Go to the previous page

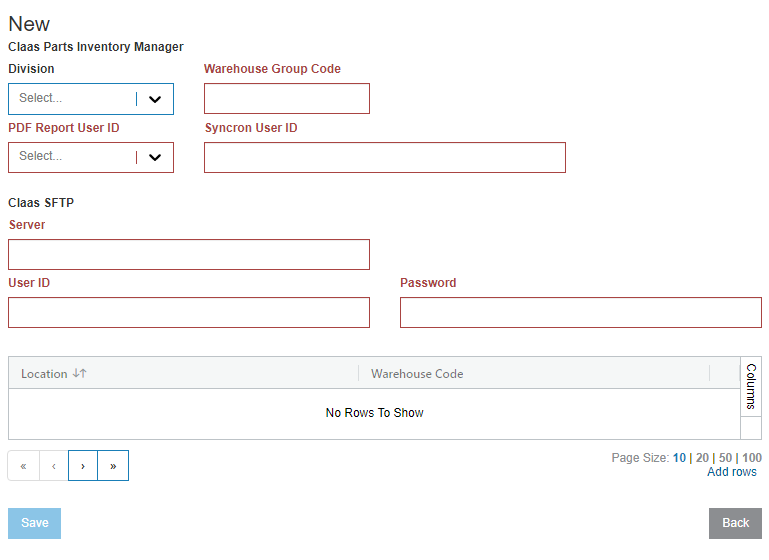pos(53,466)
